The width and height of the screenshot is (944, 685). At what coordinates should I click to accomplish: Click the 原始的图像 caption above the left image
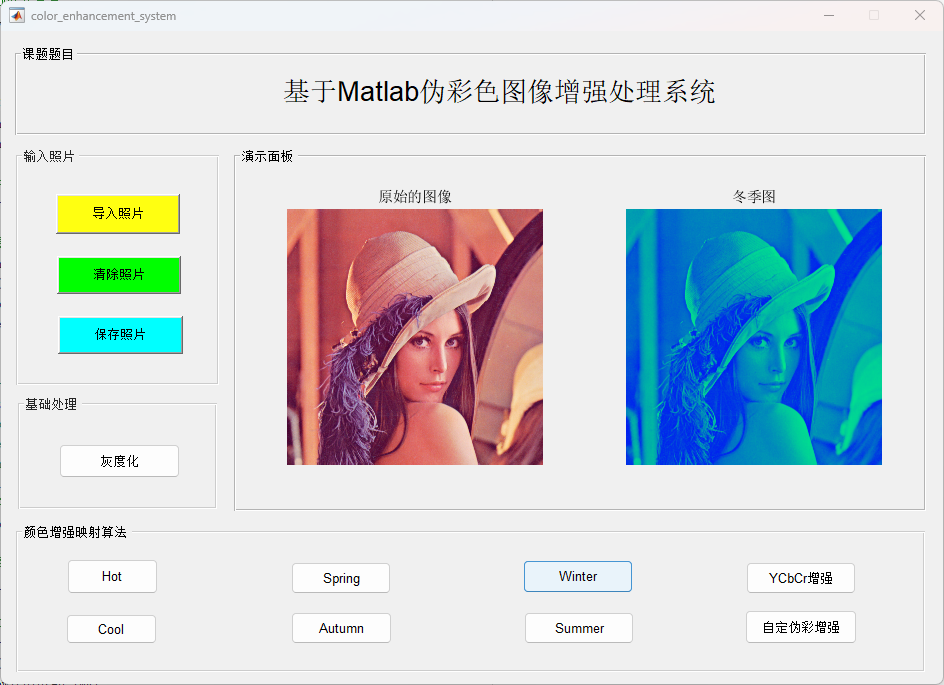[x=415, y=197]
